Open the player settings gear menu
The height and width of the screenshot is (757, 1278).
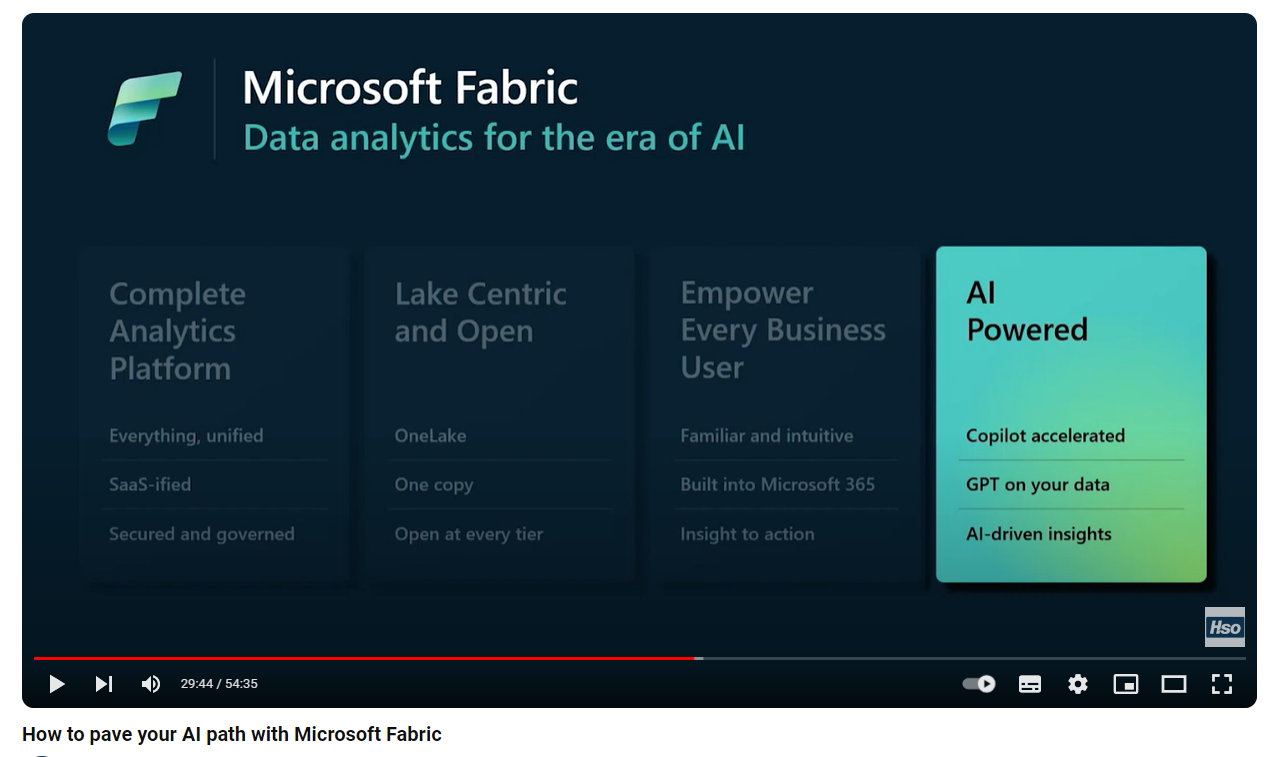coord(1077,684)
